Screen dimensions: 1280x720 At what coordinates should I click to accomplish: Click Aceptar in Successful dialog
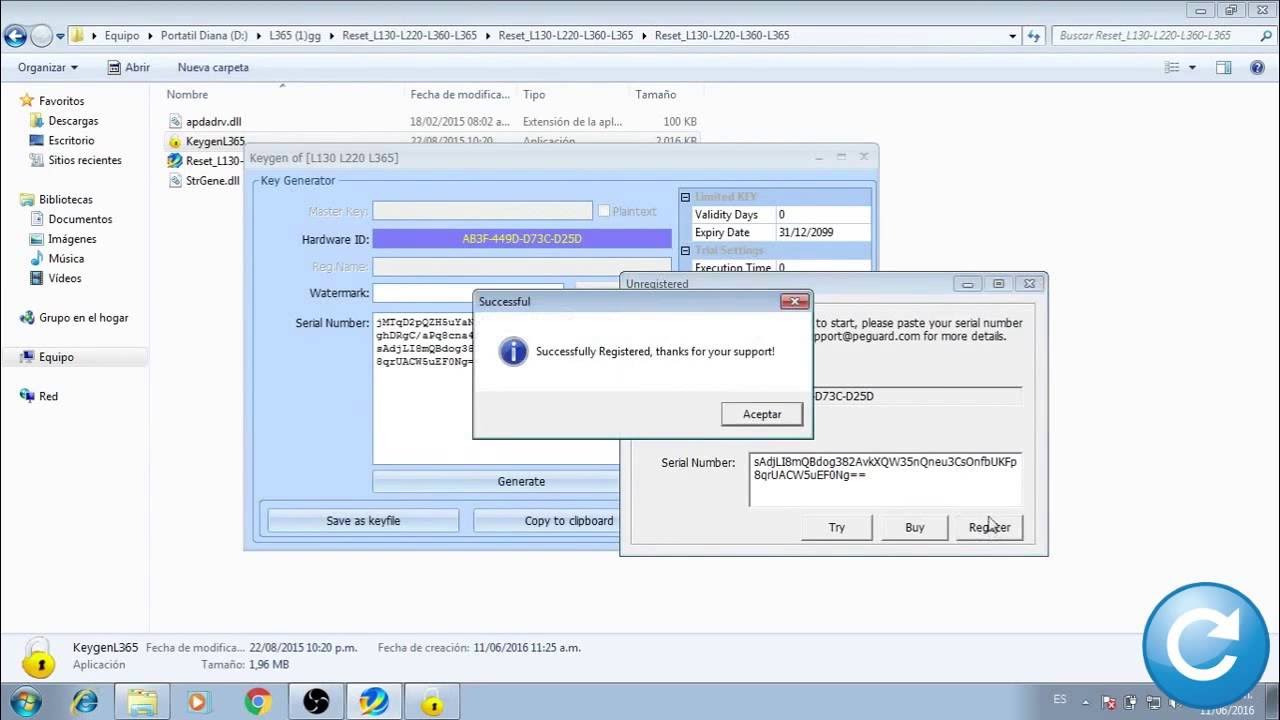tap(762, 414)
